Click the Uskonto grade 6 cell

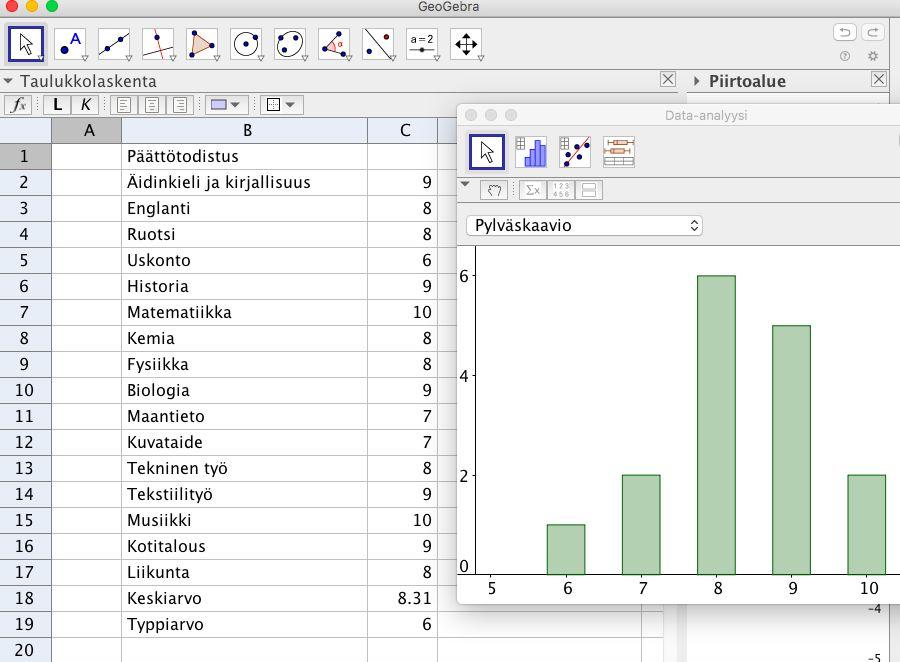[403, 260]
